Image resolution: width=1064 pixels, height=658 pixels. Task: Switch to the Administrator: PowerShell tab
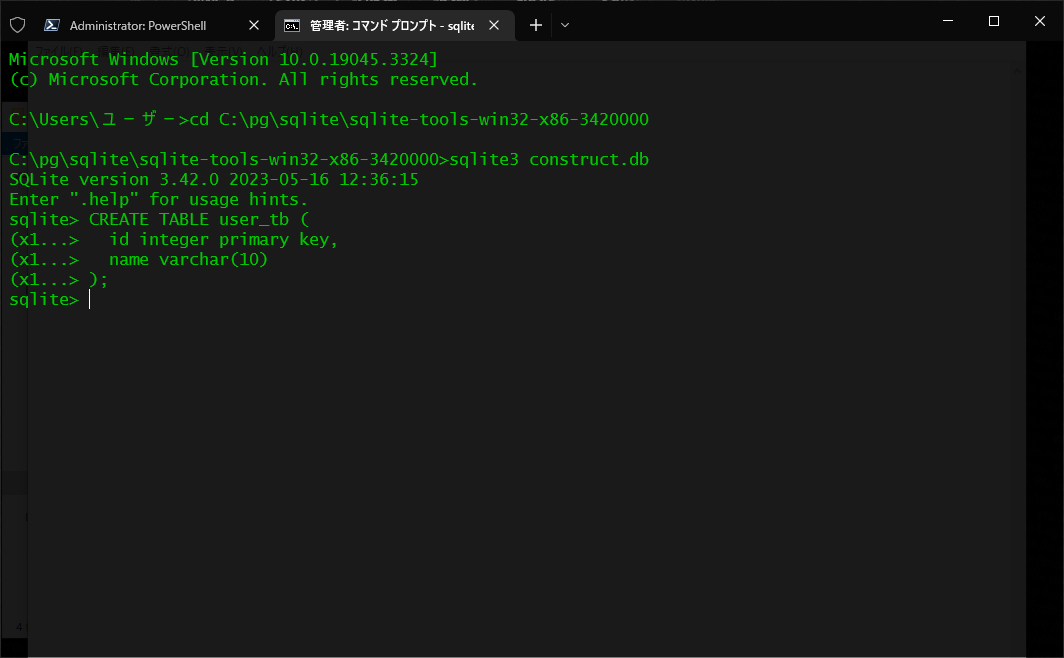[140, 24]
